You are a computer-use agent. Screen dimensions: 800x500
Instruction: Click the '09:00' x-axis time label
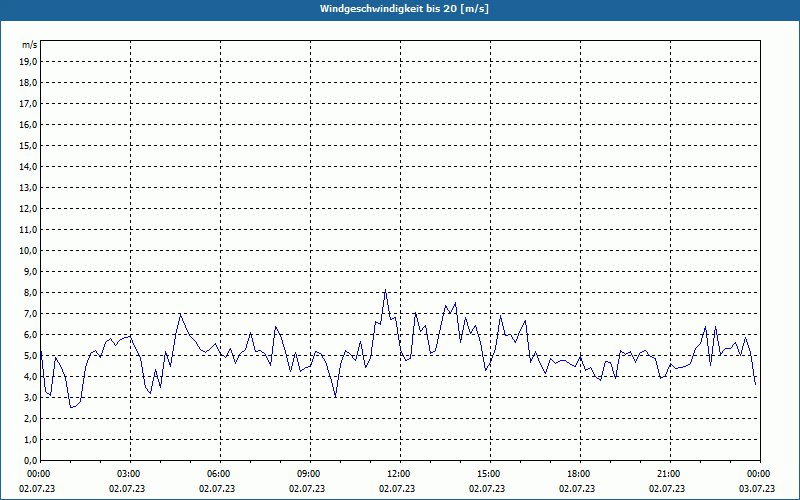click(310, 474)
